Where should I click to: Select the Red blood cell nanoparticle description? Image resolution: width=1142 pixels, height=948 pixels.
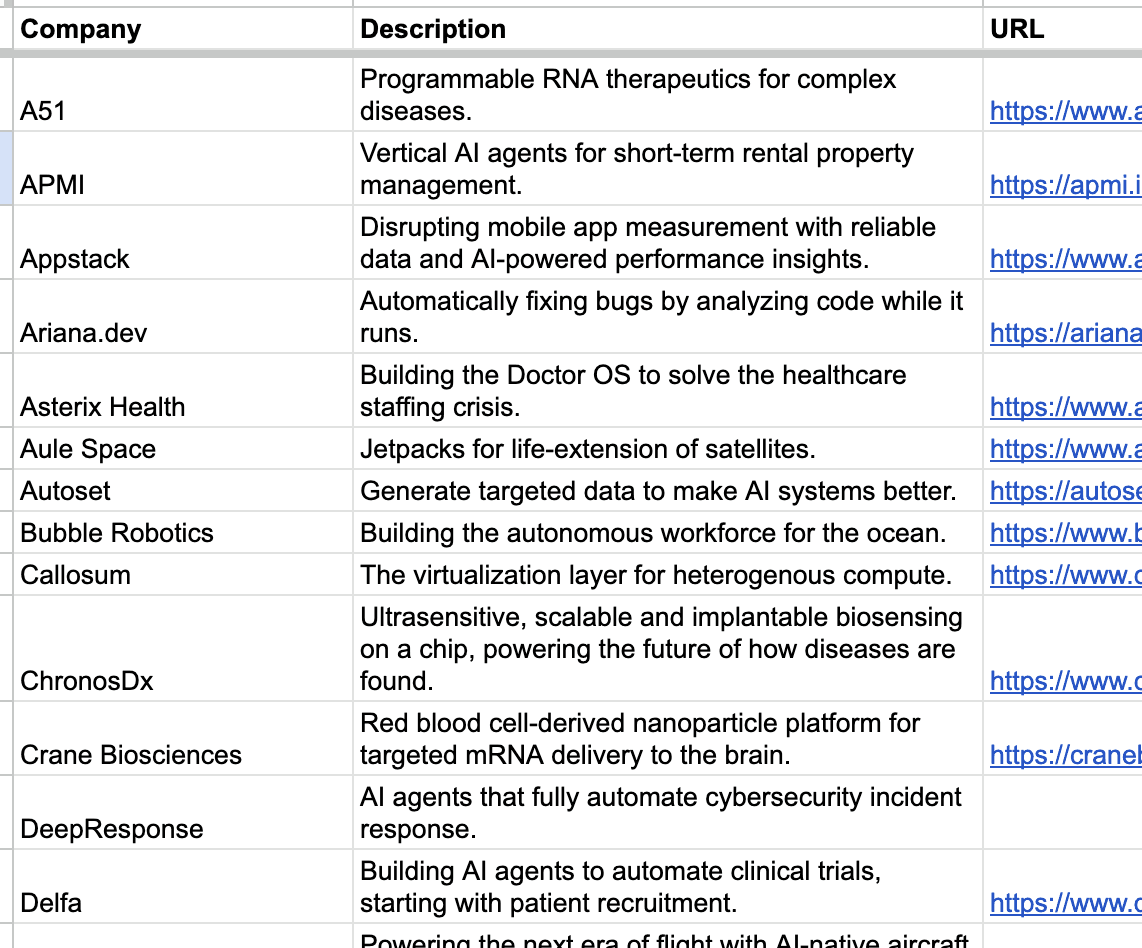pos(668,739)
